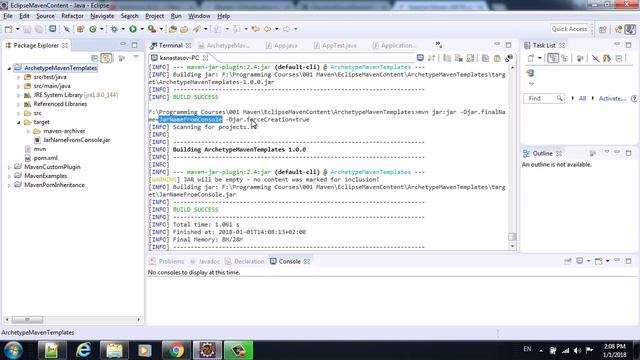The height and width of the screenshot is (360, 640).
Task: Open the File menu
Action: coord(8,16)
